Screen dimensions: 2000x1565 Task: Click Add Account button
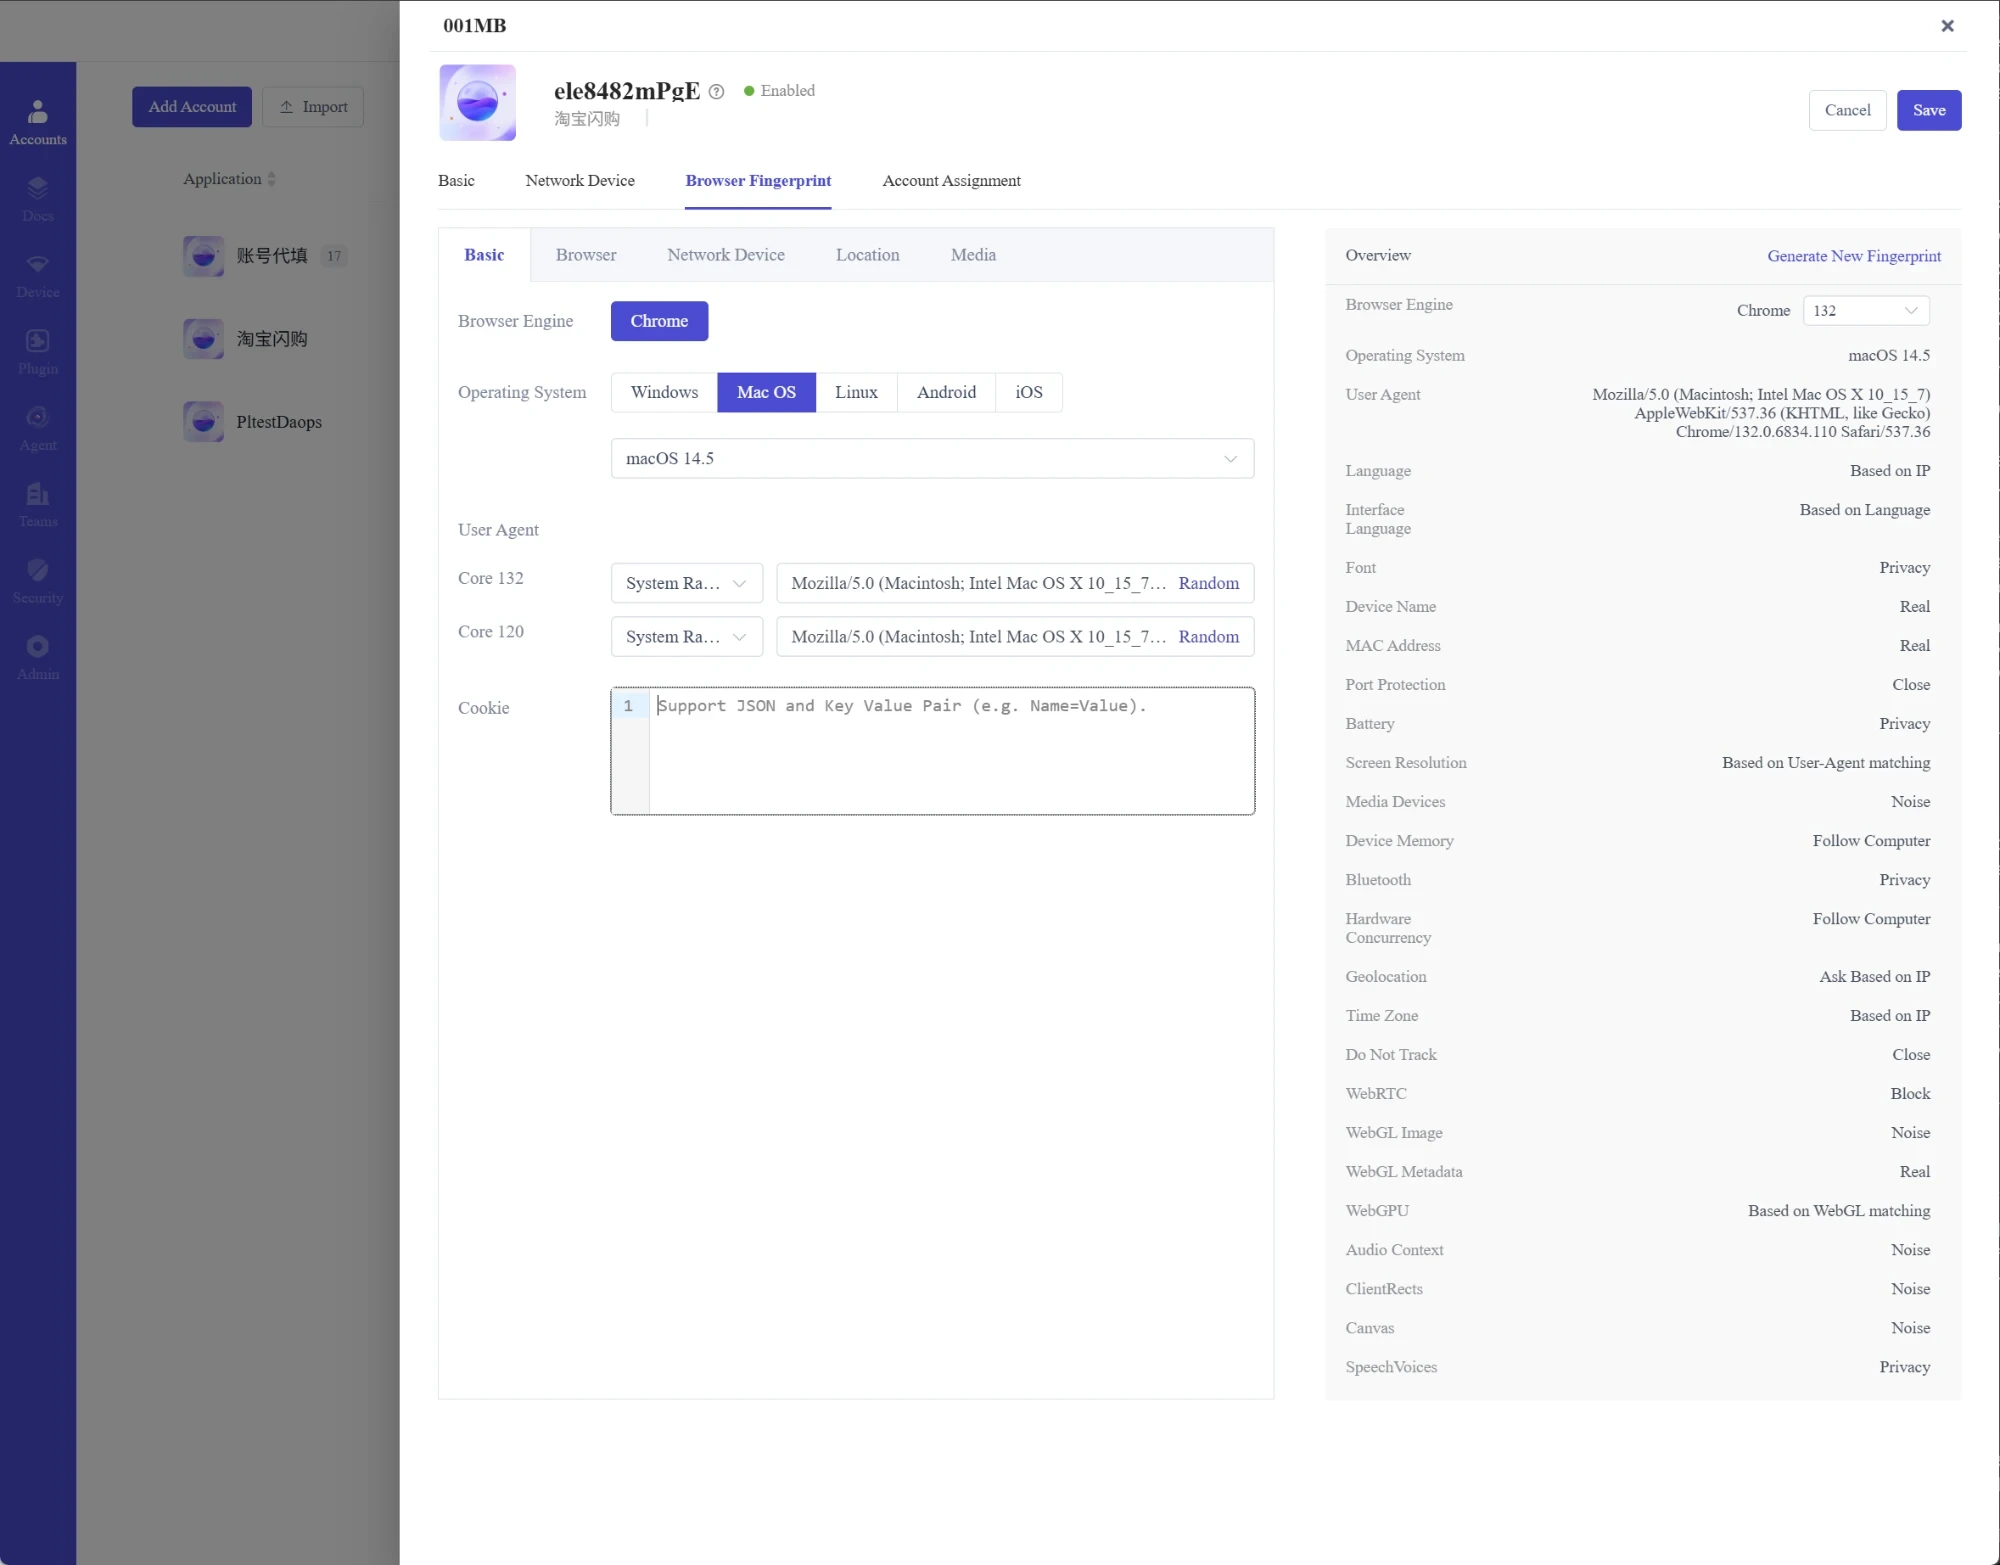(192, 107)
